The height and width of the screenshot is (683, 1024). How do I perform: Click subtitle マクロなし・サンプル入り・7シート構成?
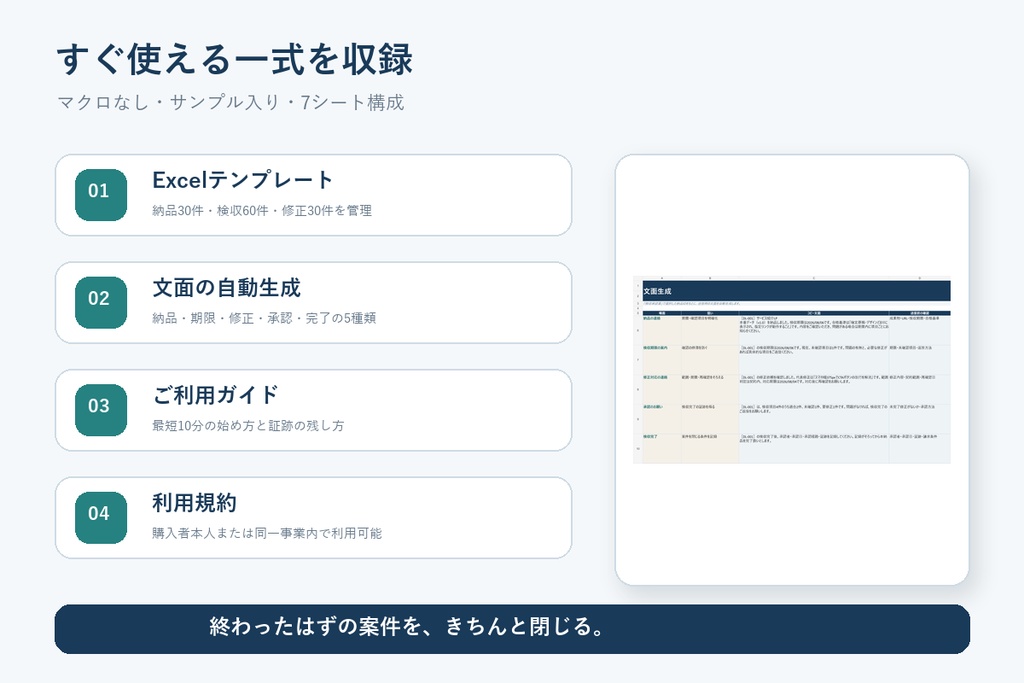(x=231, y=103)
